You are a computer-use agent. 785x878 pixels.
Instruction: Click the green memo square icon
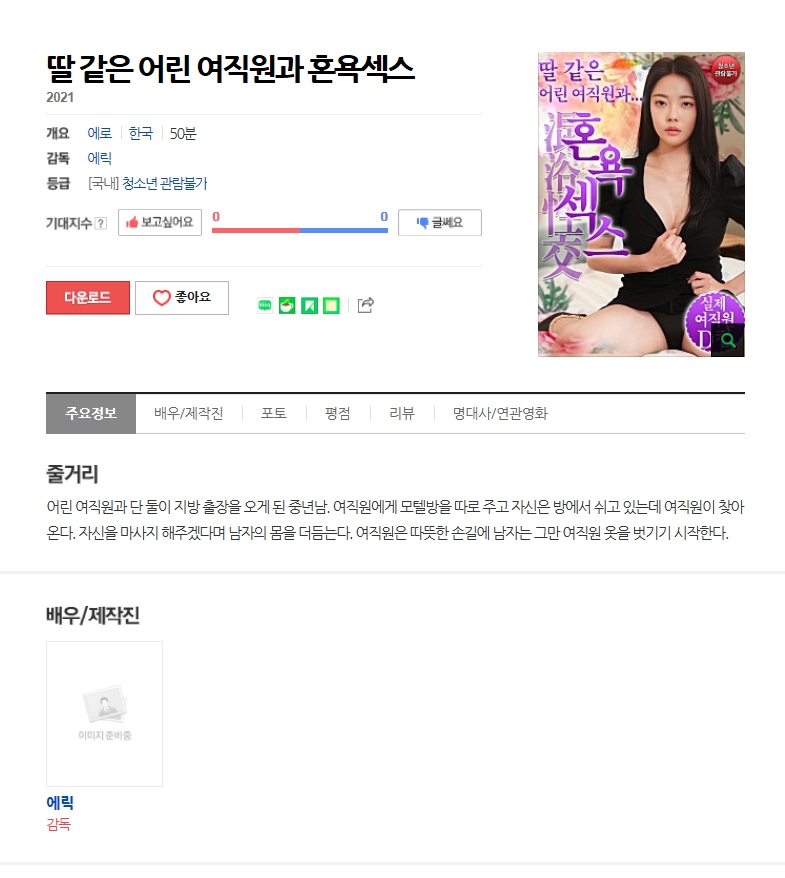click(331, 306)
